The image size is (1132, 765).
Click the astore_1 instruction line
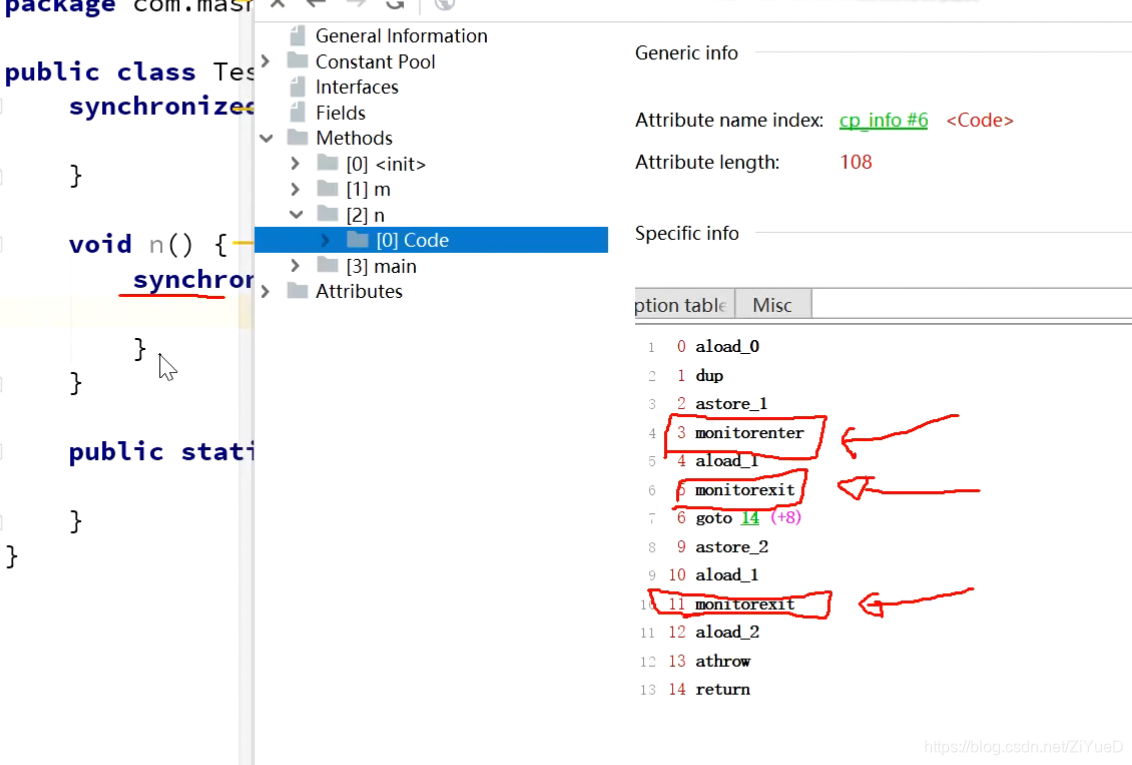pyautogui.click(x=731, y=403)
